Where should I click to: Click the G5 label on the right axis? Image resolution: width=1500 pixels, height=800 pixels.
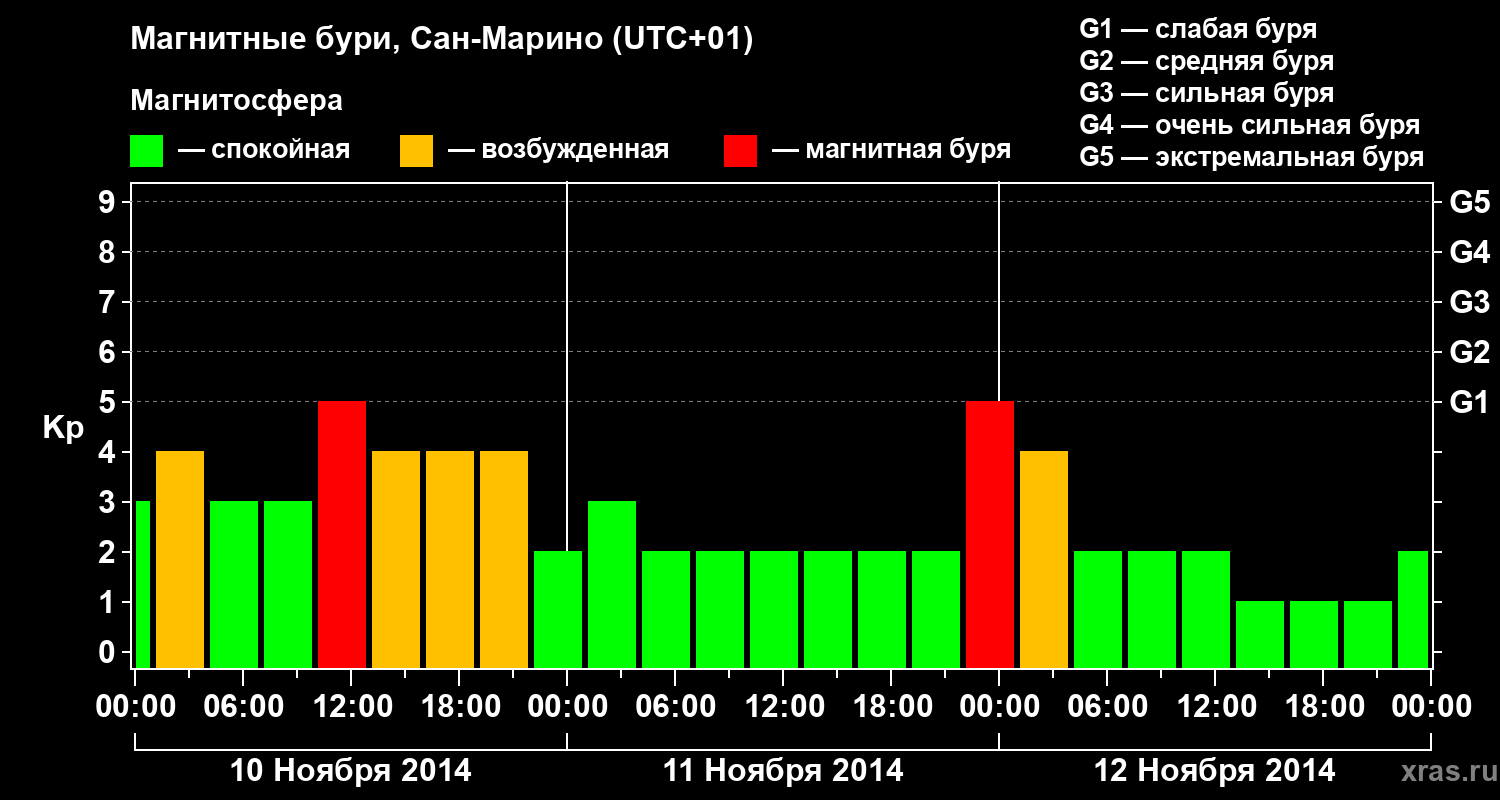[1469, 202]
